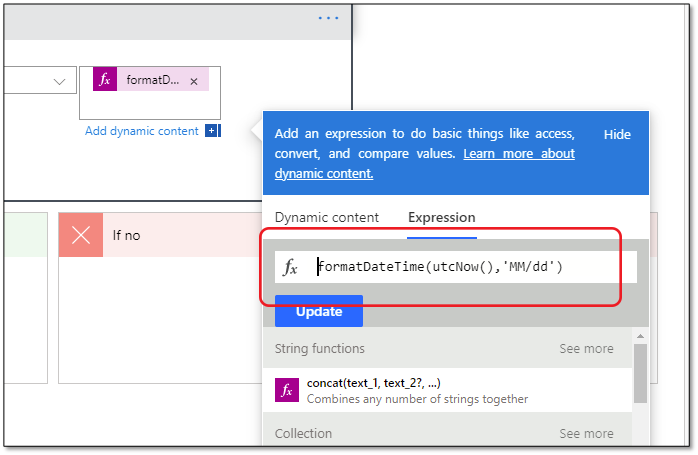698x455 pixels.
Task: Click the function list scrollbar thumb
Action: [x=640, y=373]
